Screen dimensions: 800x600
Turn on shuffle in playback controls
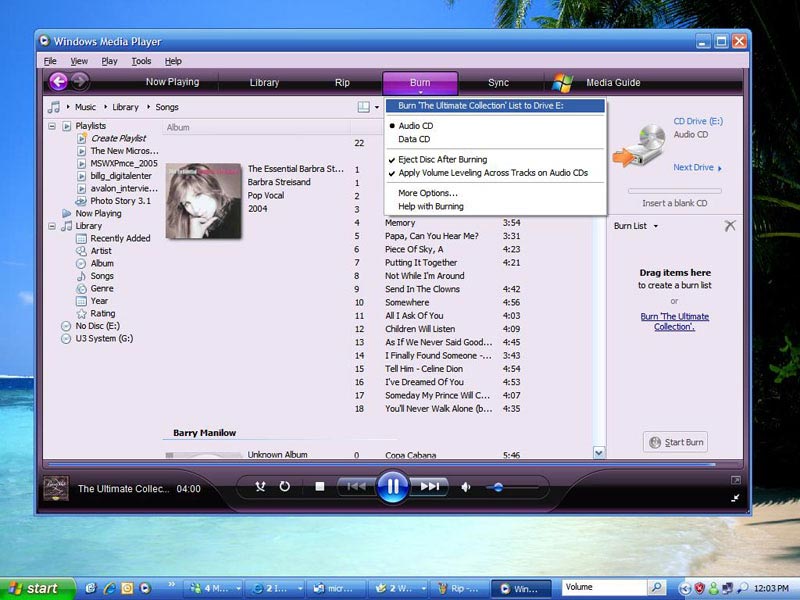click(260, 487)
